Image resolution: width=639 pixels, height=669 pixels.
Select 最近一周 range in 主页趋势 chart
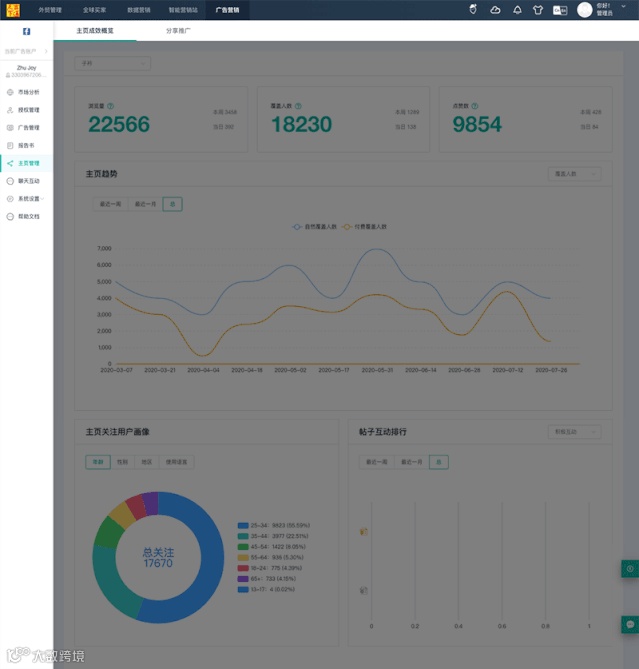pos(110,204)
